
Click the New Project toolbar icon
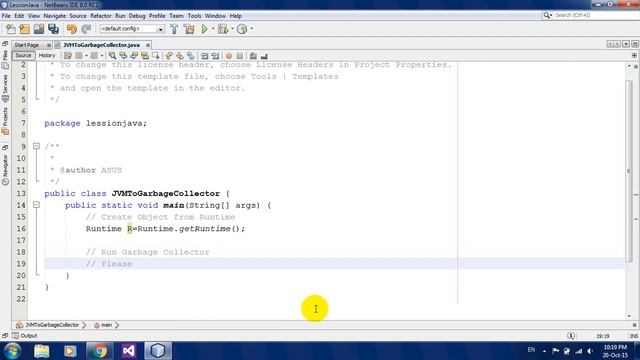pos(24,29)
